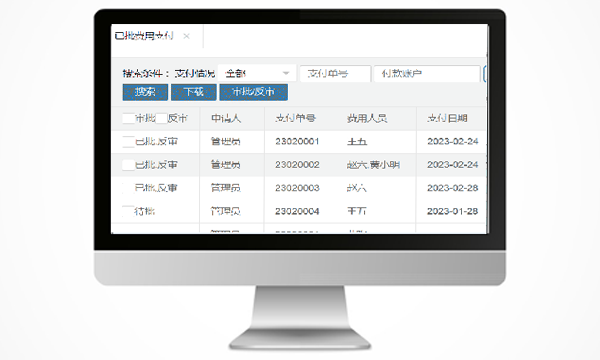600x360 pixels.
Task: Select the 支付单号 column header
Action: [295, 119]
